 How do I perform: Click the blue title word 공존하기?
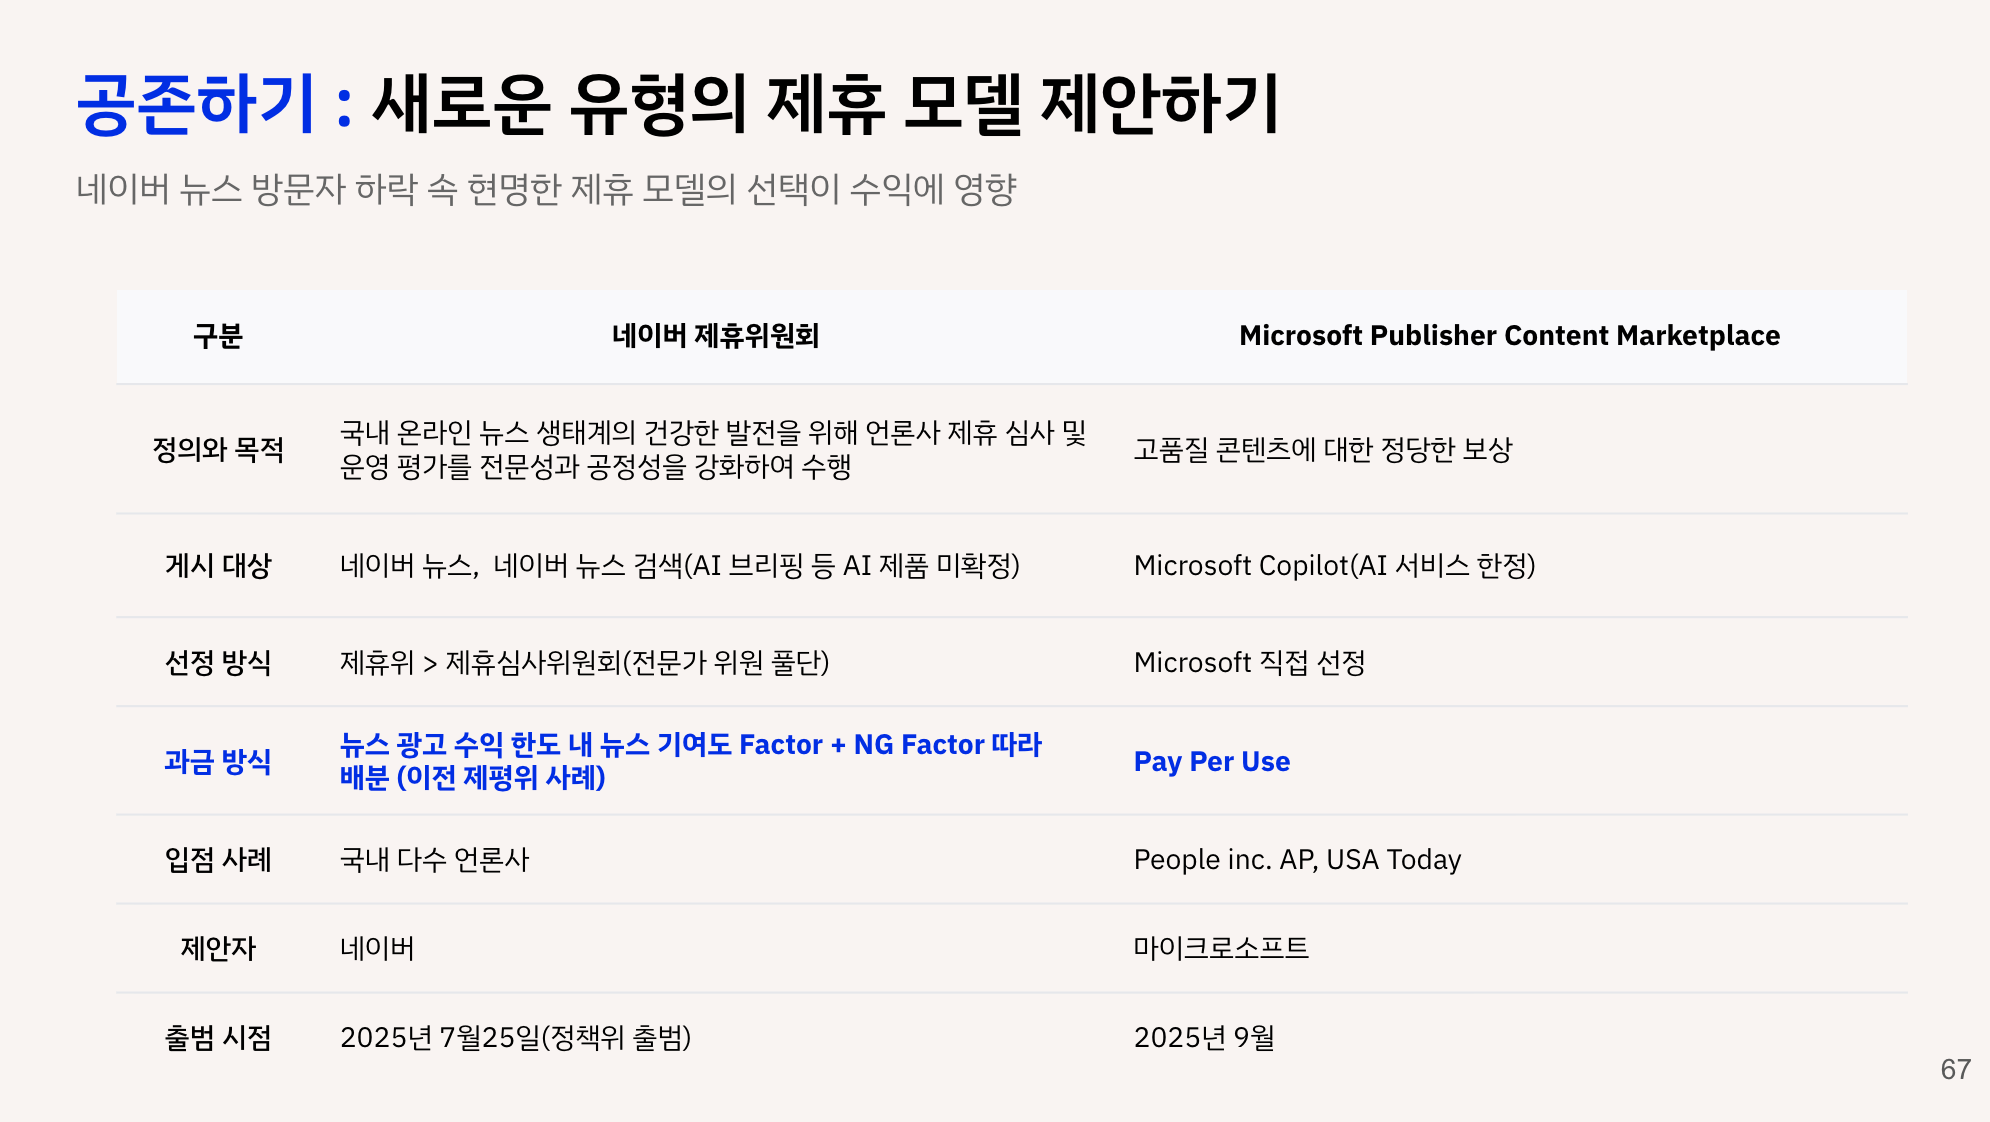(x=196, y=104)
